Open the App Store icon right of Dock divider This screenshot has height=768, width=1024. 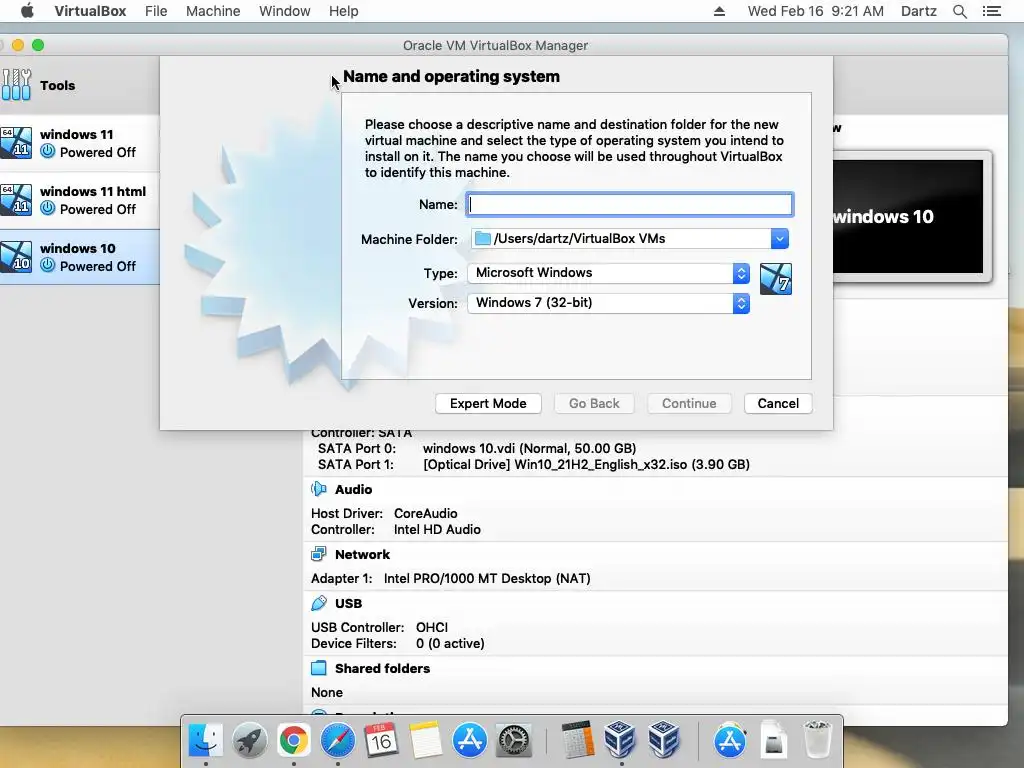[729, 741]
